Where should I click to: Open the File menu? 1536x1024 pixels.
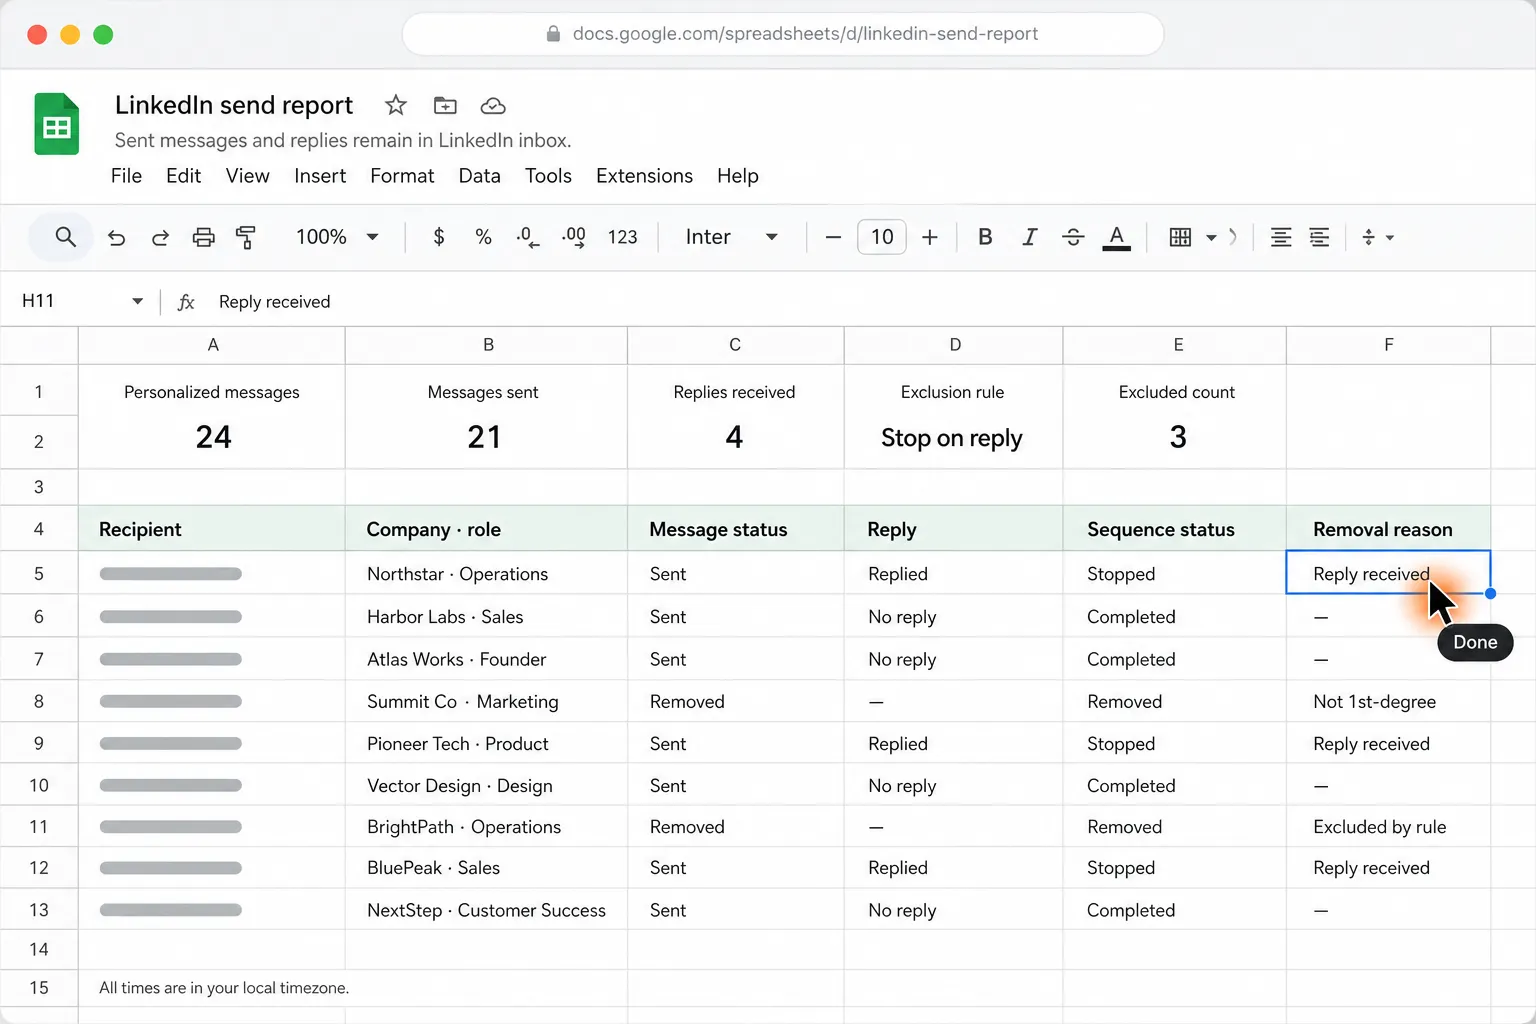coord(126,176)
